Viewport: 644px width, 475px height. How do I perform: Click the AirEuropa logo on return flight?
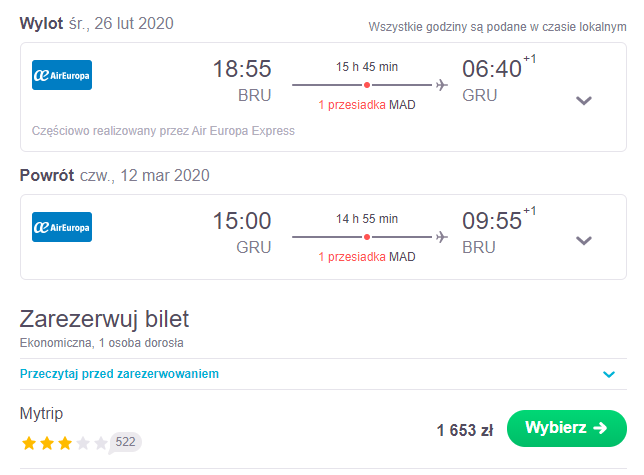coord(62,227)
